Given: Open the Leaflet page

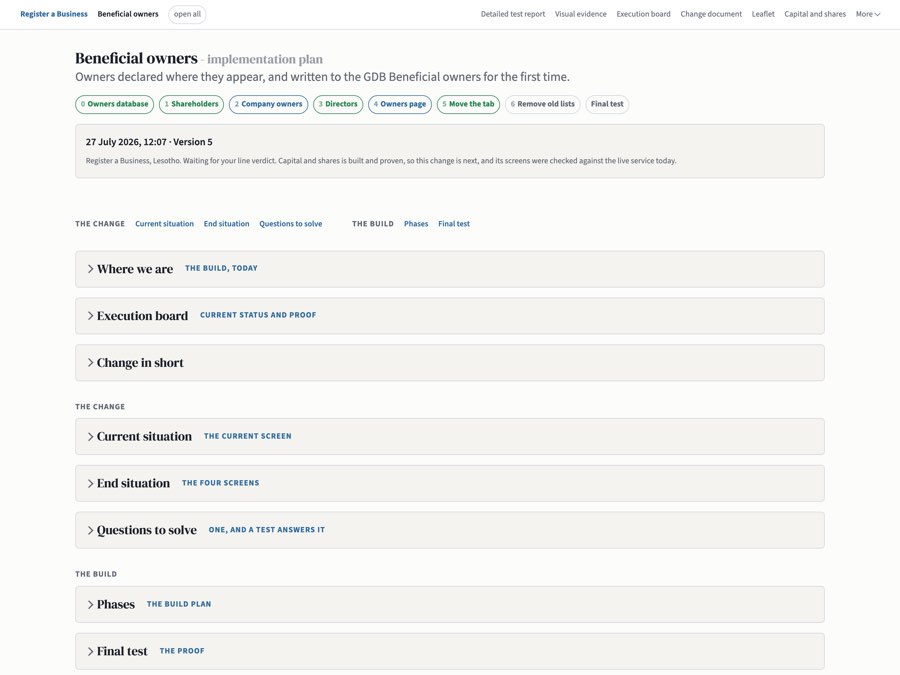Looking at the screenshot, I should point(763,14).
